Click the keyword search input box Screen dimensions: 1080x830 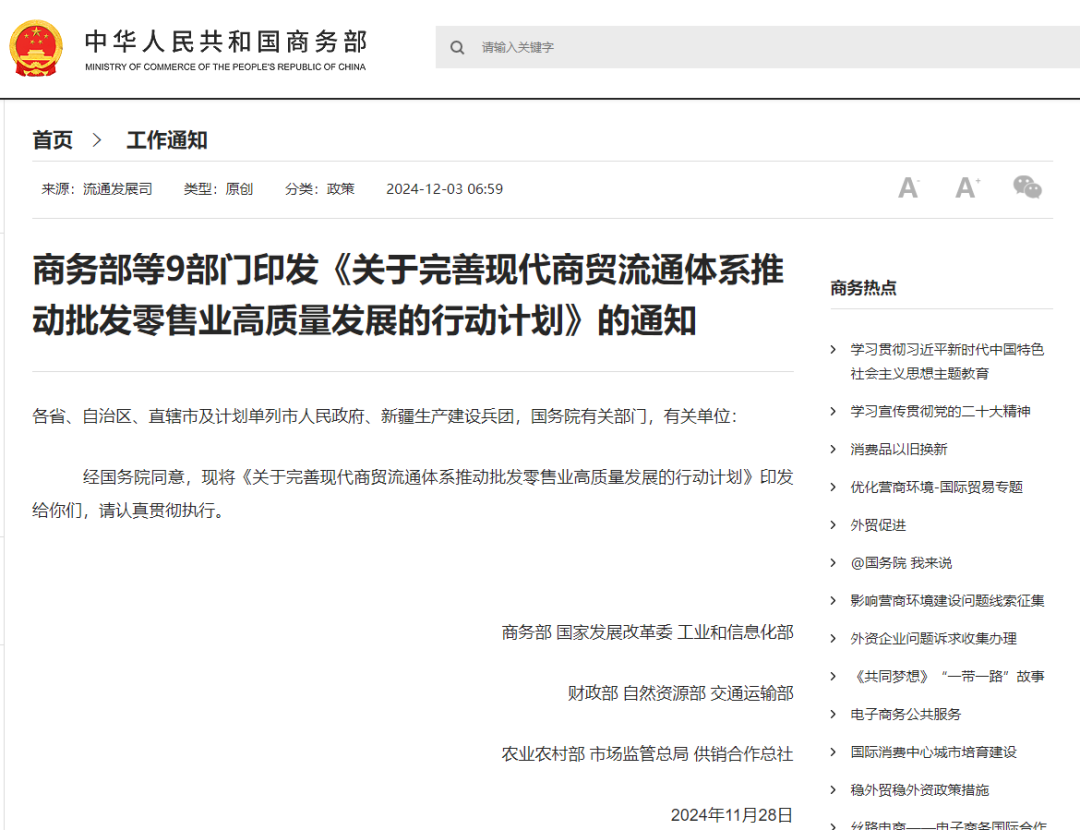(600, 47)
